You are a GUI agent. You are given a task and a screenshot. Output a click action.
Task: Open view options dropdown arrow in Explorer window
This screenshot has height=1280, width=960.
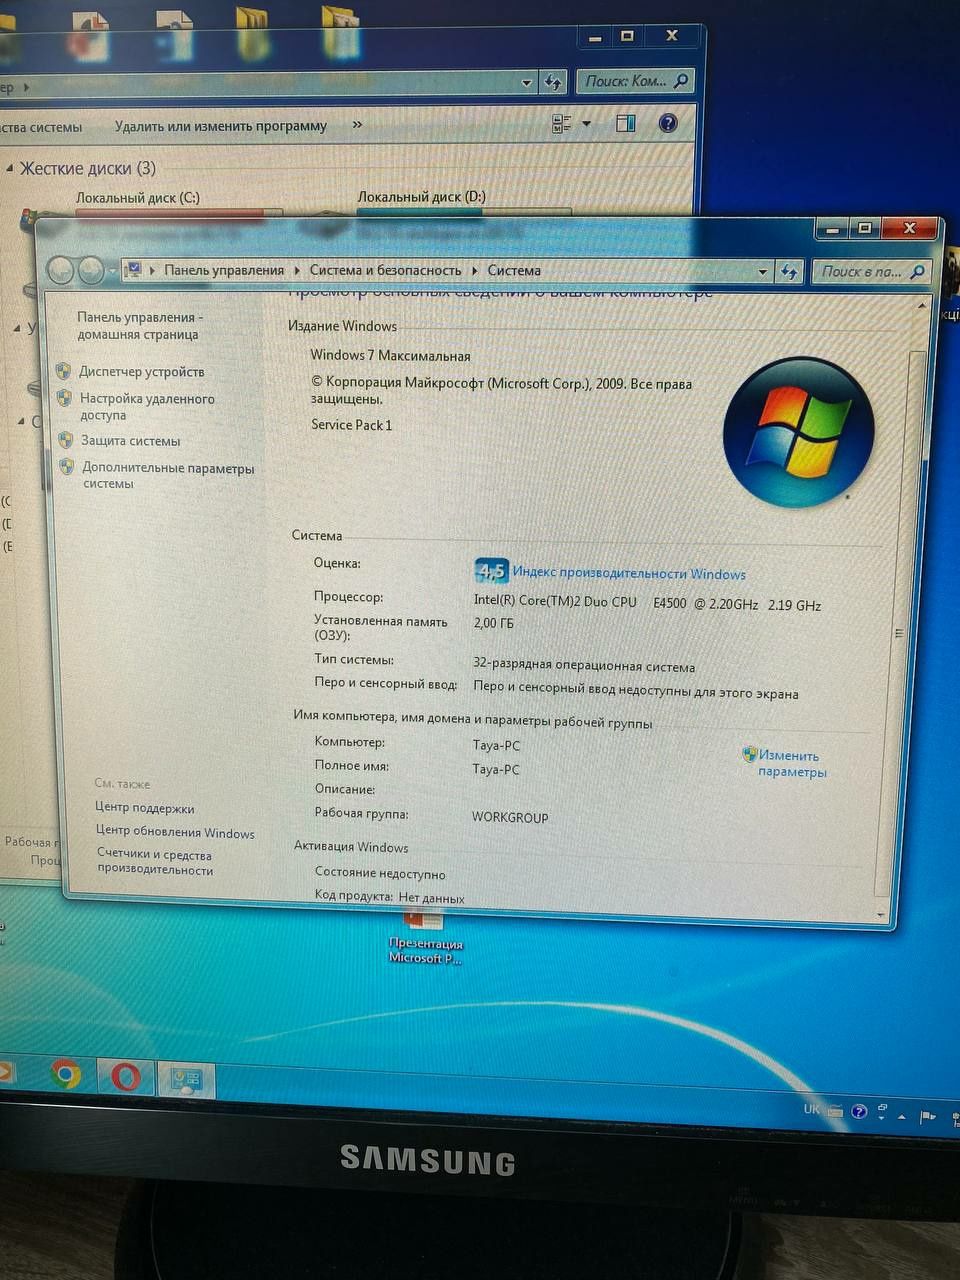tap(587, 124)
